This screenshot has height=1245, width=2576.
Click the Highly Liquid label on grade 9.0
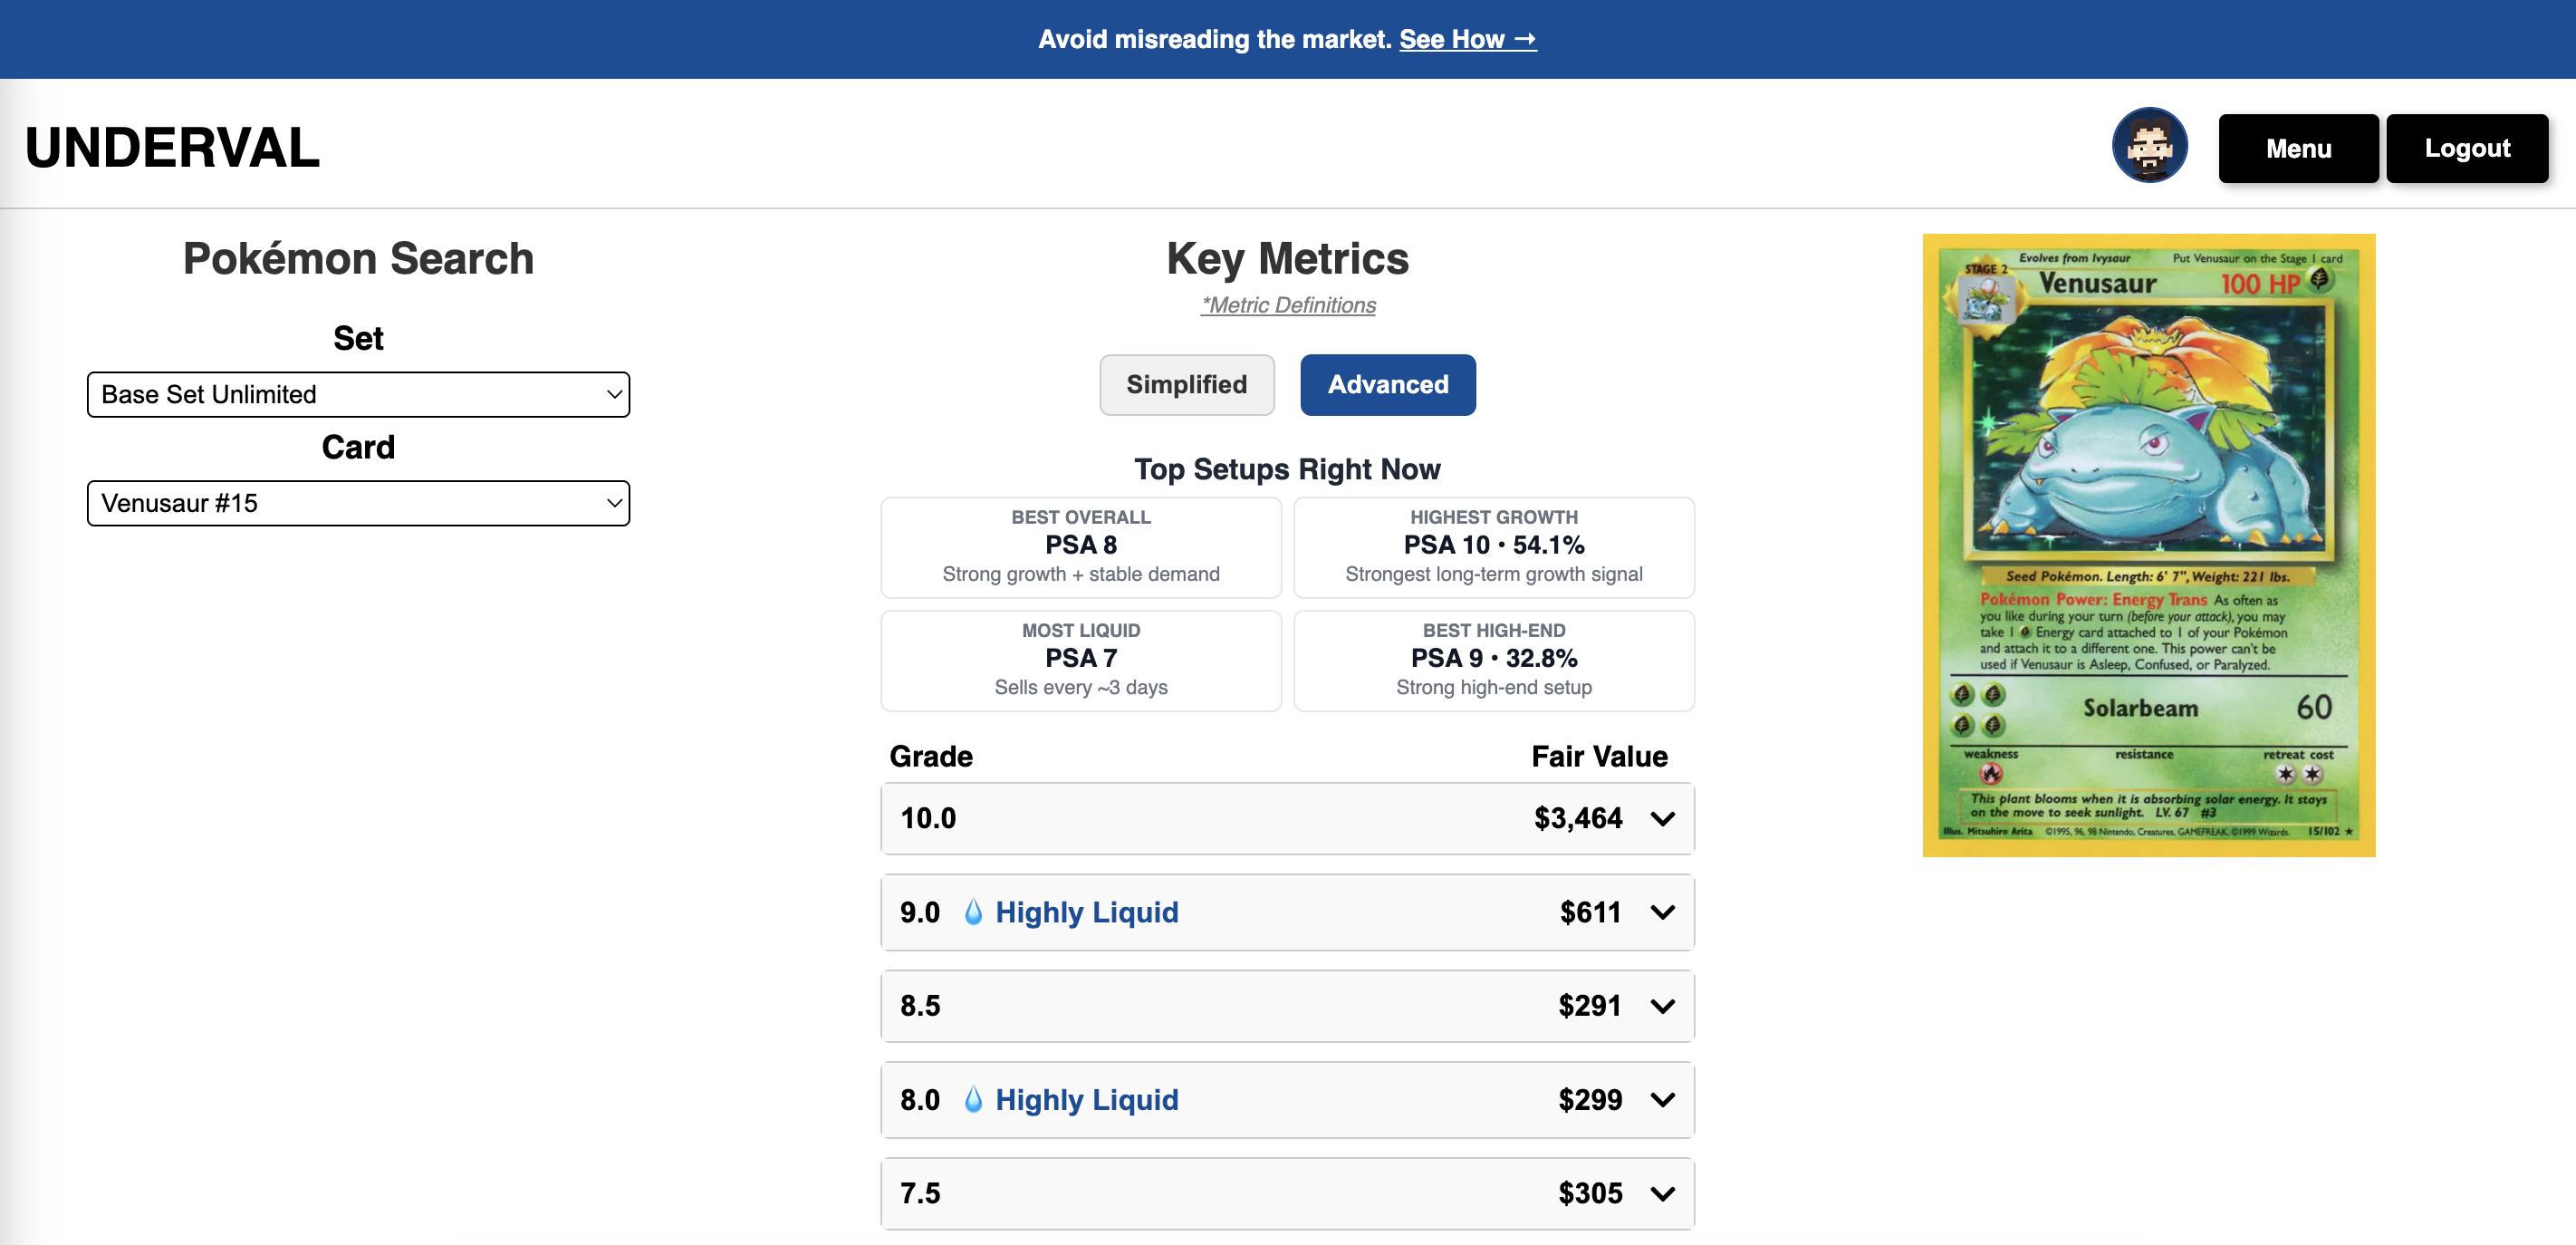point(1086,912)
